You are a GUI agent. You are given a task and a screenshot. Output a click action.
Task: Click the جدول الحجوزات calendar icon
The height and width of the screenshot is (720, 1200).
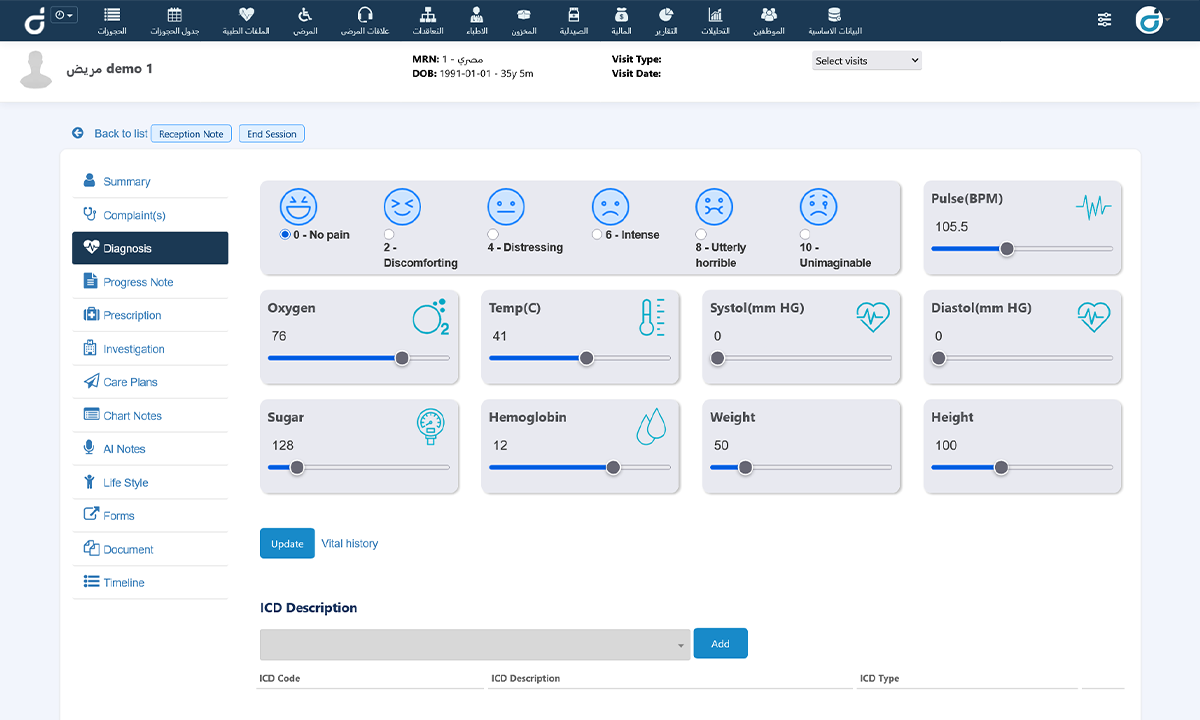pyautogui.click(x=175, y=14)
